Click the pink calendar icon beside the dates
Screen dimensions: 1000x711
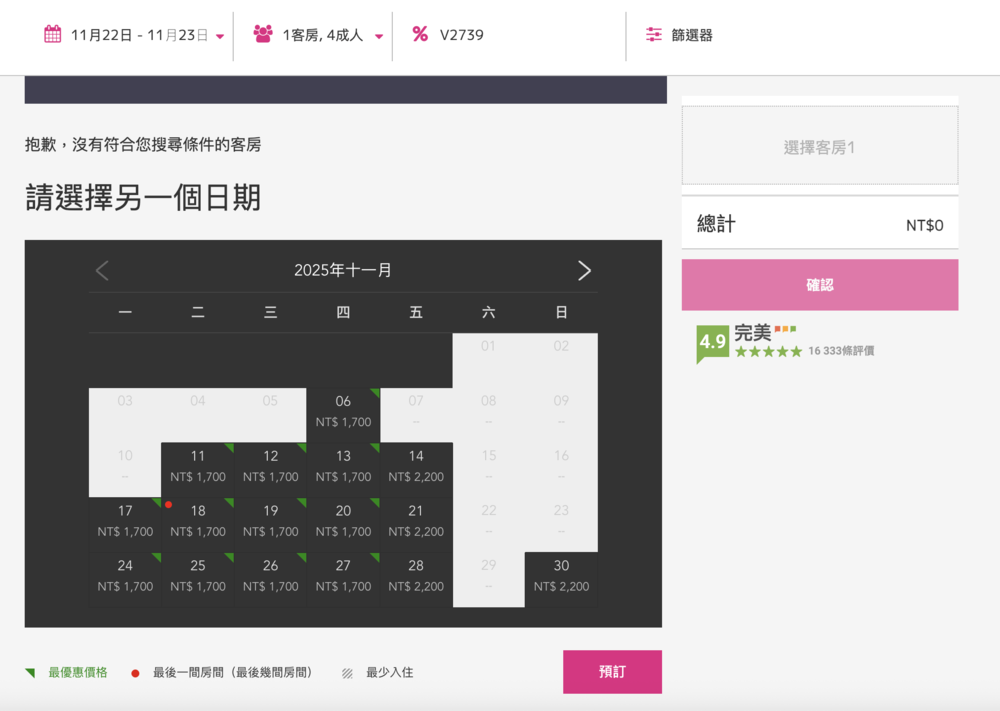pyautogui.click(x=52, y=33)
